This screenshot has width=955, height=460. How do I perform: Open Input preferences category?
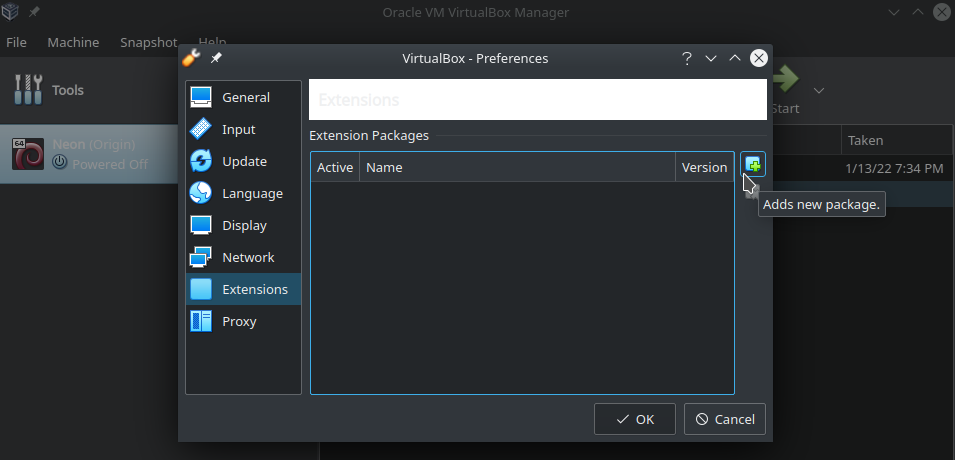pos(243,129)
